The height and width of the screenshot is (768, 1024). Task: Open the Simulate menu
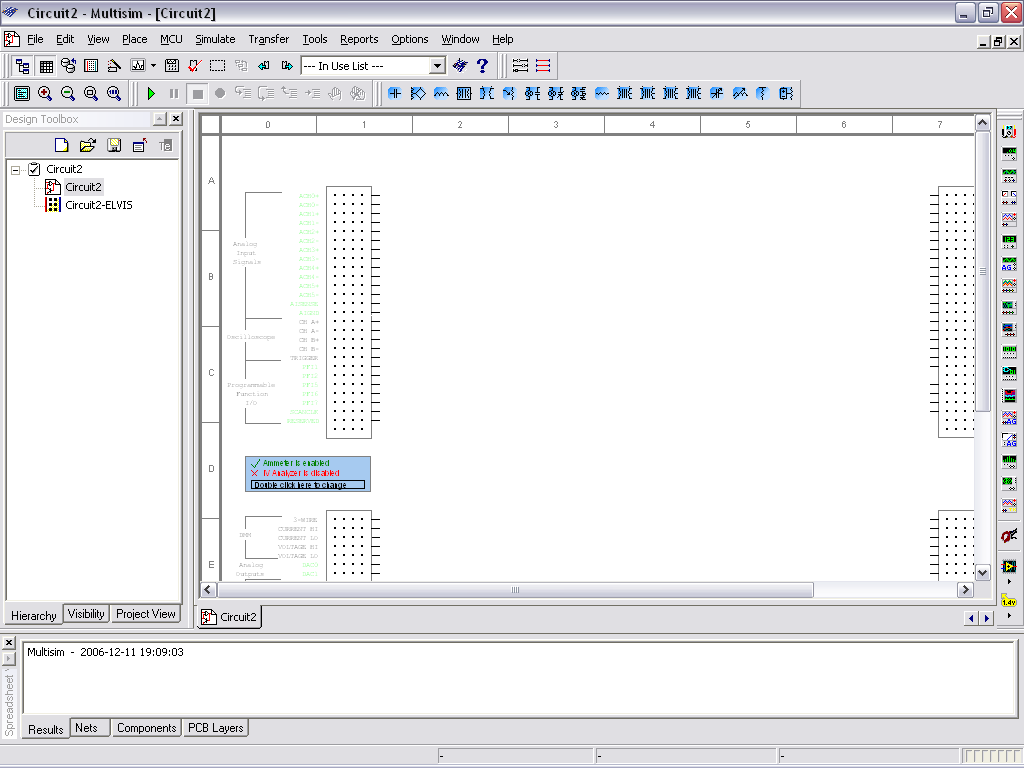pyautogui.click(x=215, y=39)
